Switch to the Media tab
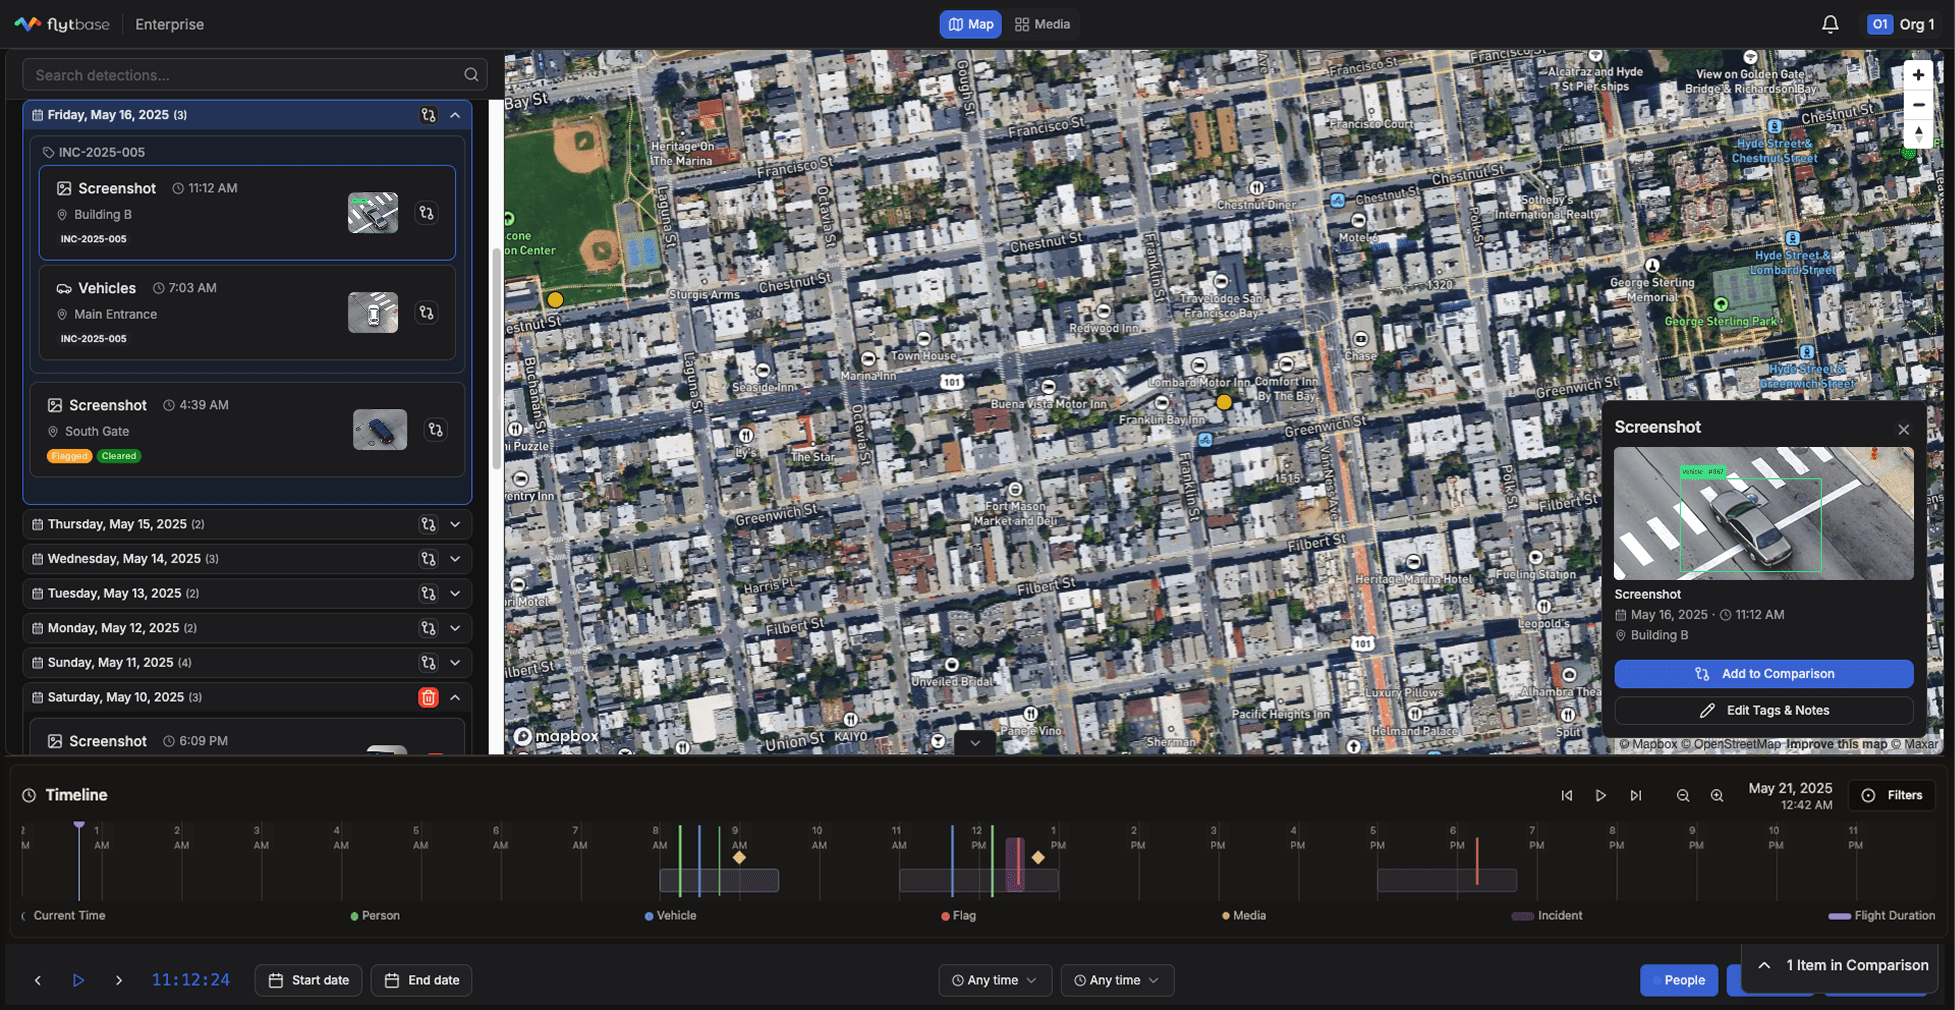Screen dimensions: 1955x1010 point(1042,24)
